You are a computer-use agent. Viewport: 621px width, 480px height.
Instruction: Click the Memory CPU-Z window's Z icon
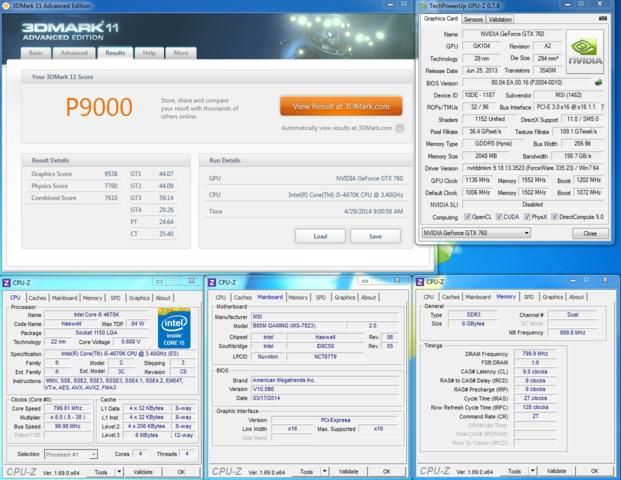[x=420, y=282]
